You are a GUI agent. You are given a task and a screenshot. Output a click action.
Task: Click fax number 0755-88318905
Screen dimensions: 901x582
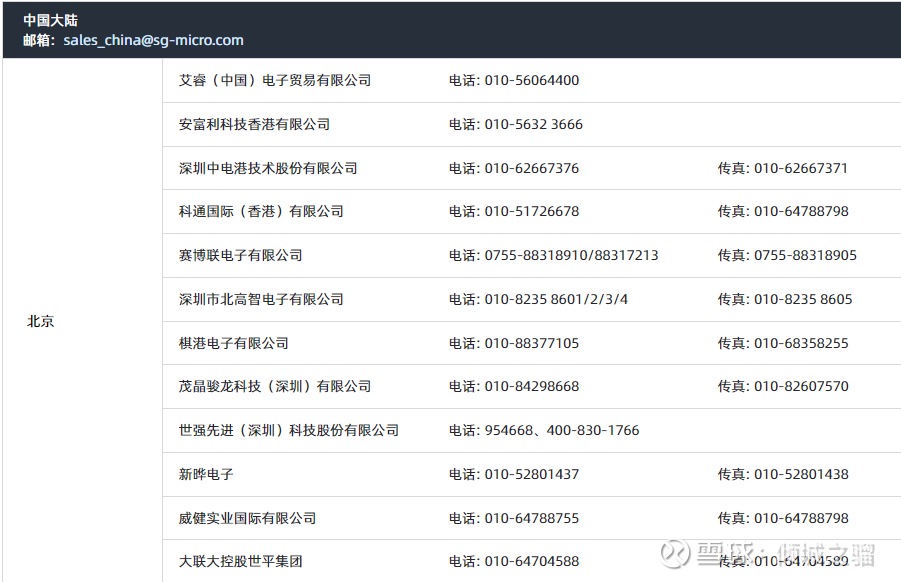(805, 255)
